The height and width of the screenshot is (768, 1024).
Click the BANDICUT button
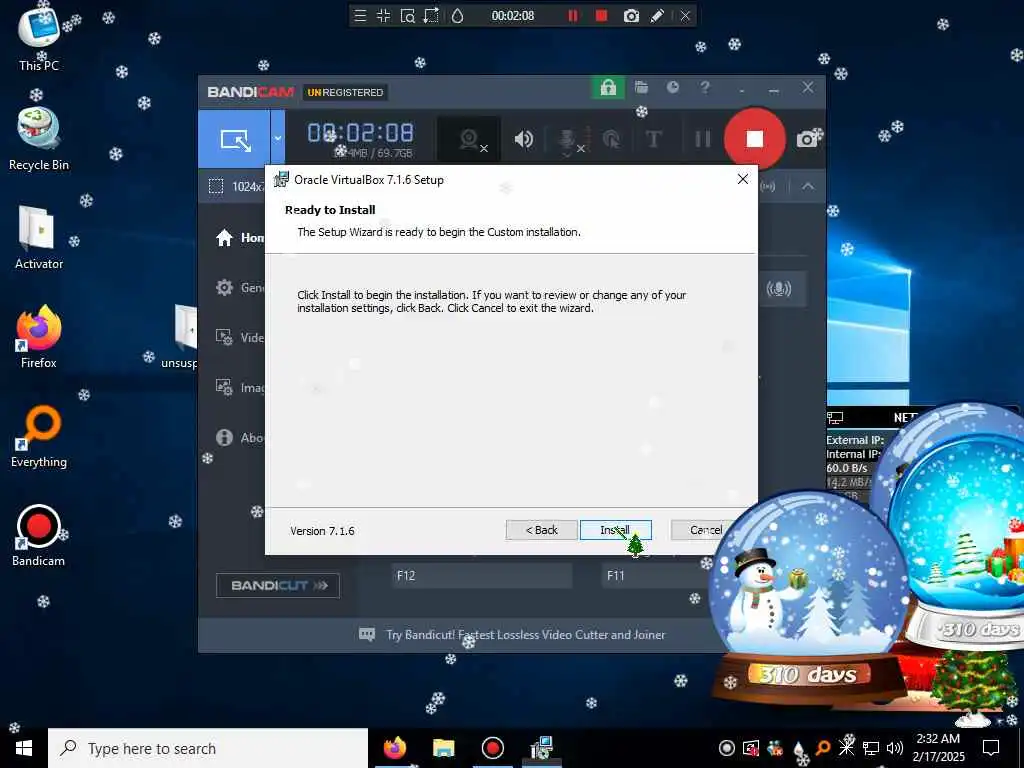278,585
